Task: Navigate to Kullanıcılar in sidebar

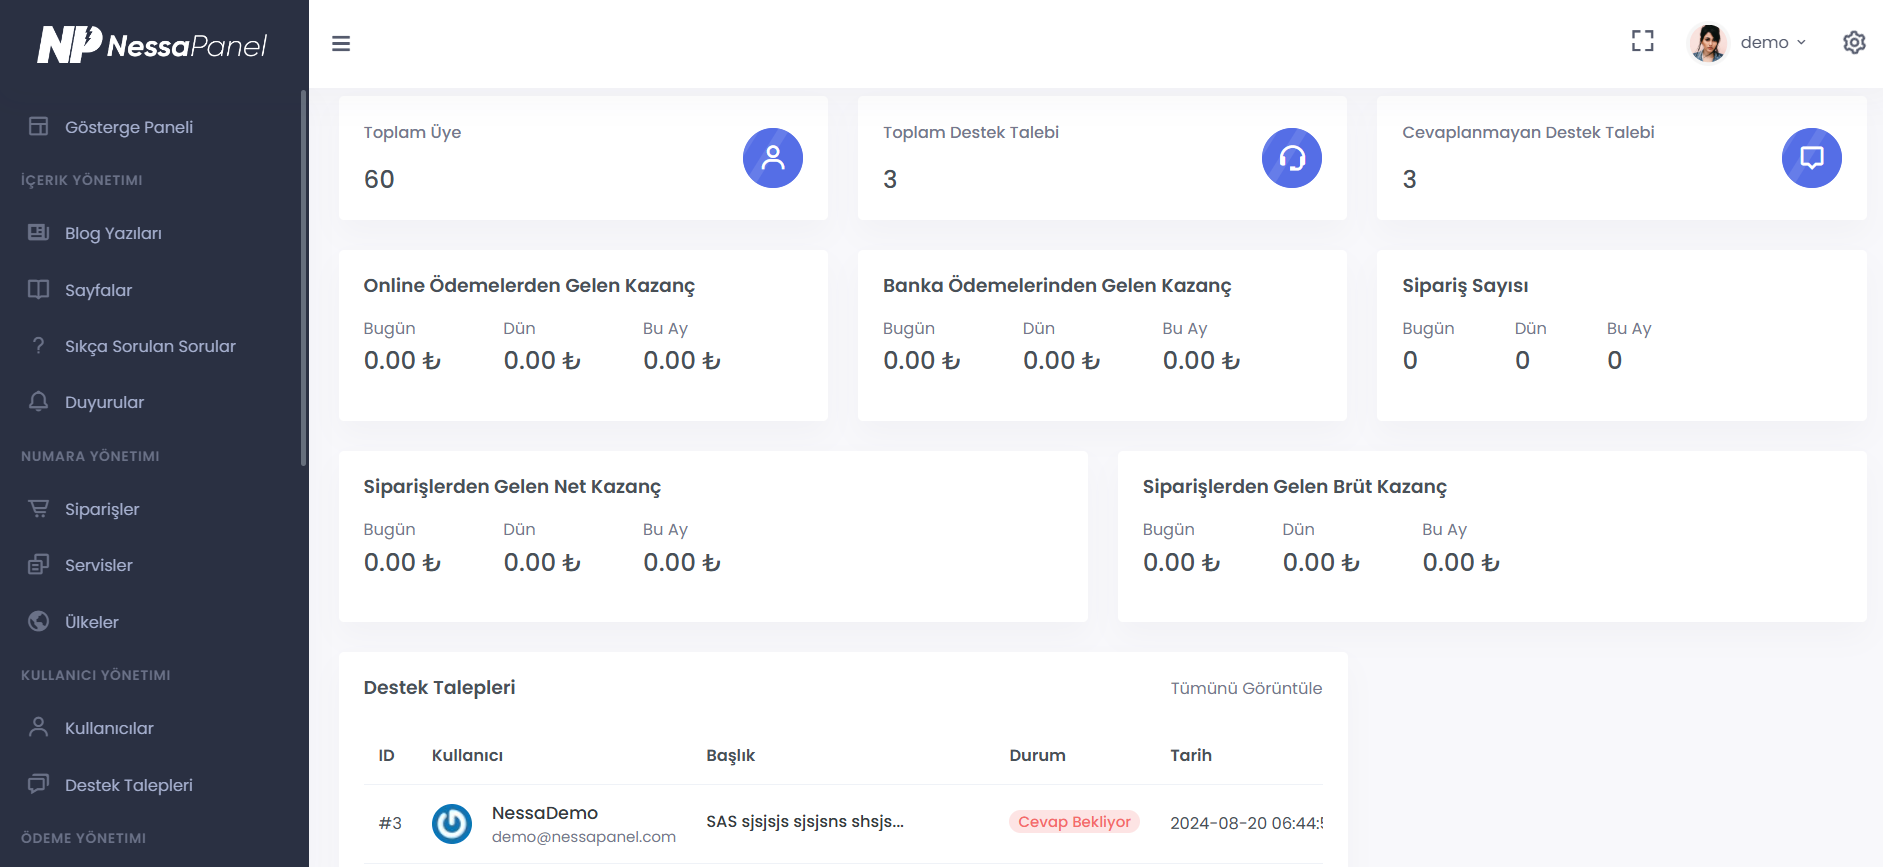Action: click(109, 728)
